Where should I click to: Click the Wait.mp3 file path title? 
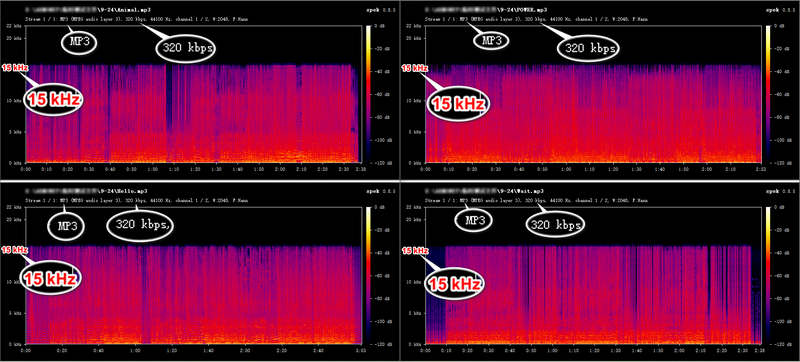point(484,191)
